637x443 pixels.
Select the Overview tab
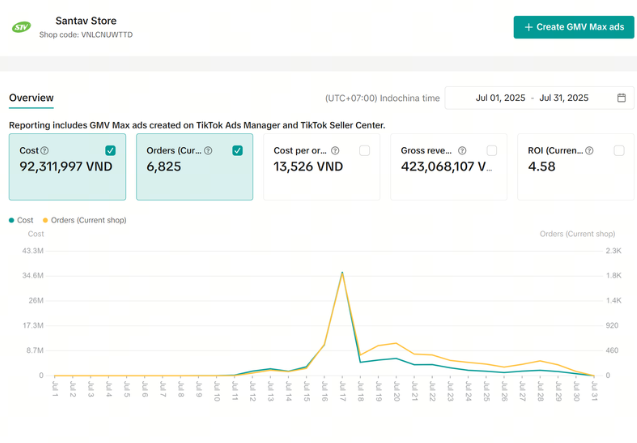[31, 98]
